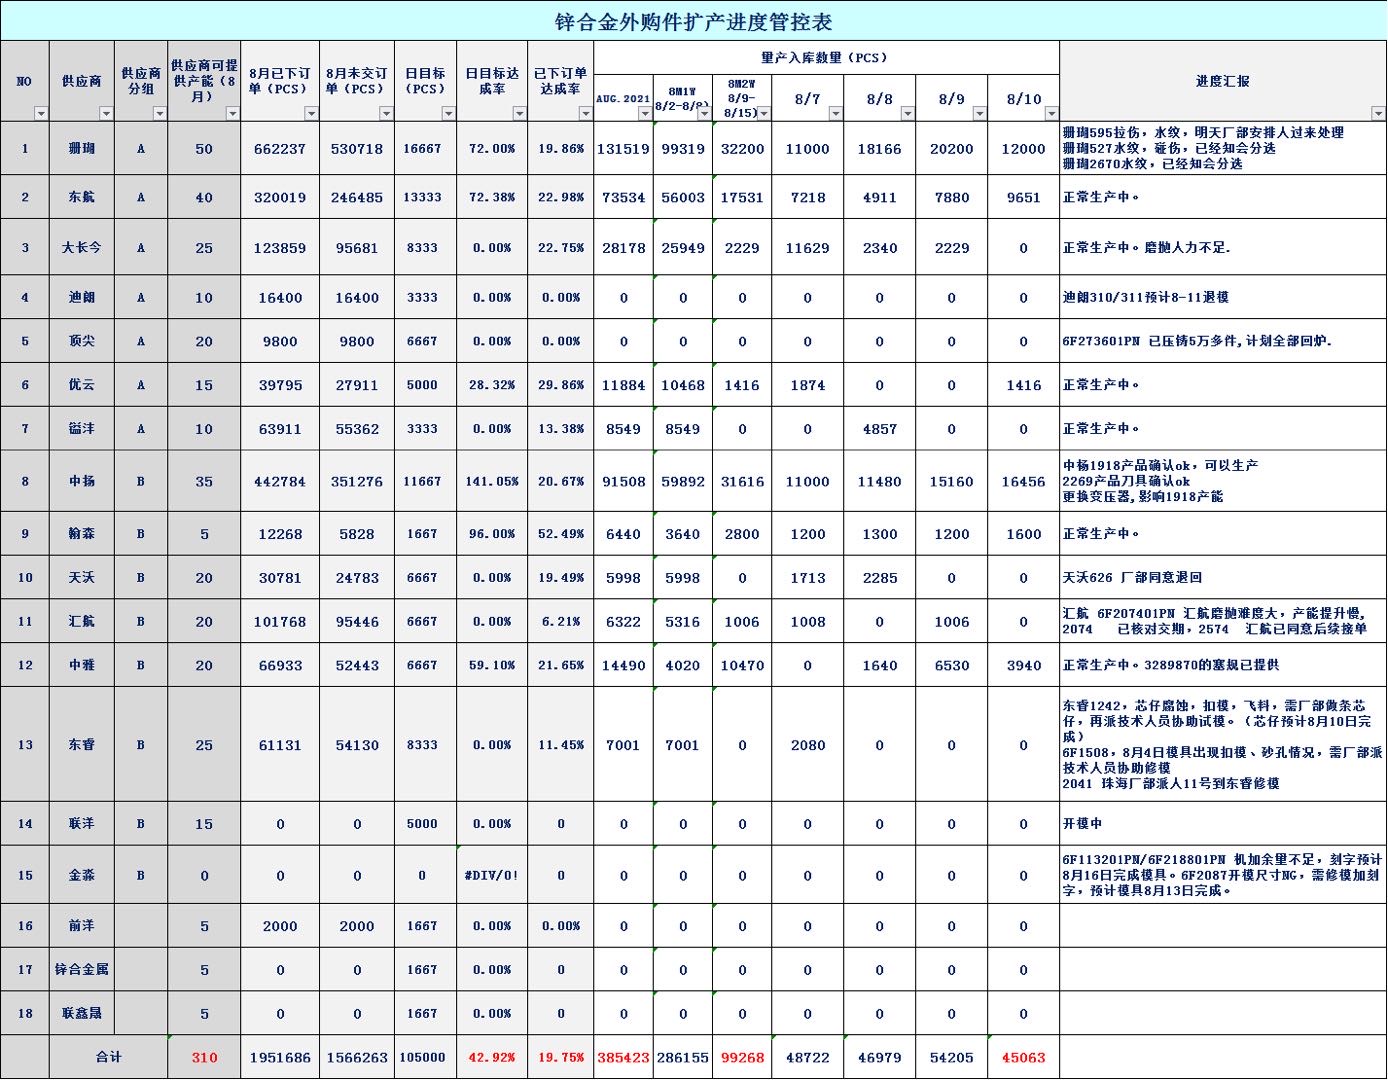Click the 合计 total label cell
The width and height of the screenshot is (1388, 1080).
click(108, 1058)
